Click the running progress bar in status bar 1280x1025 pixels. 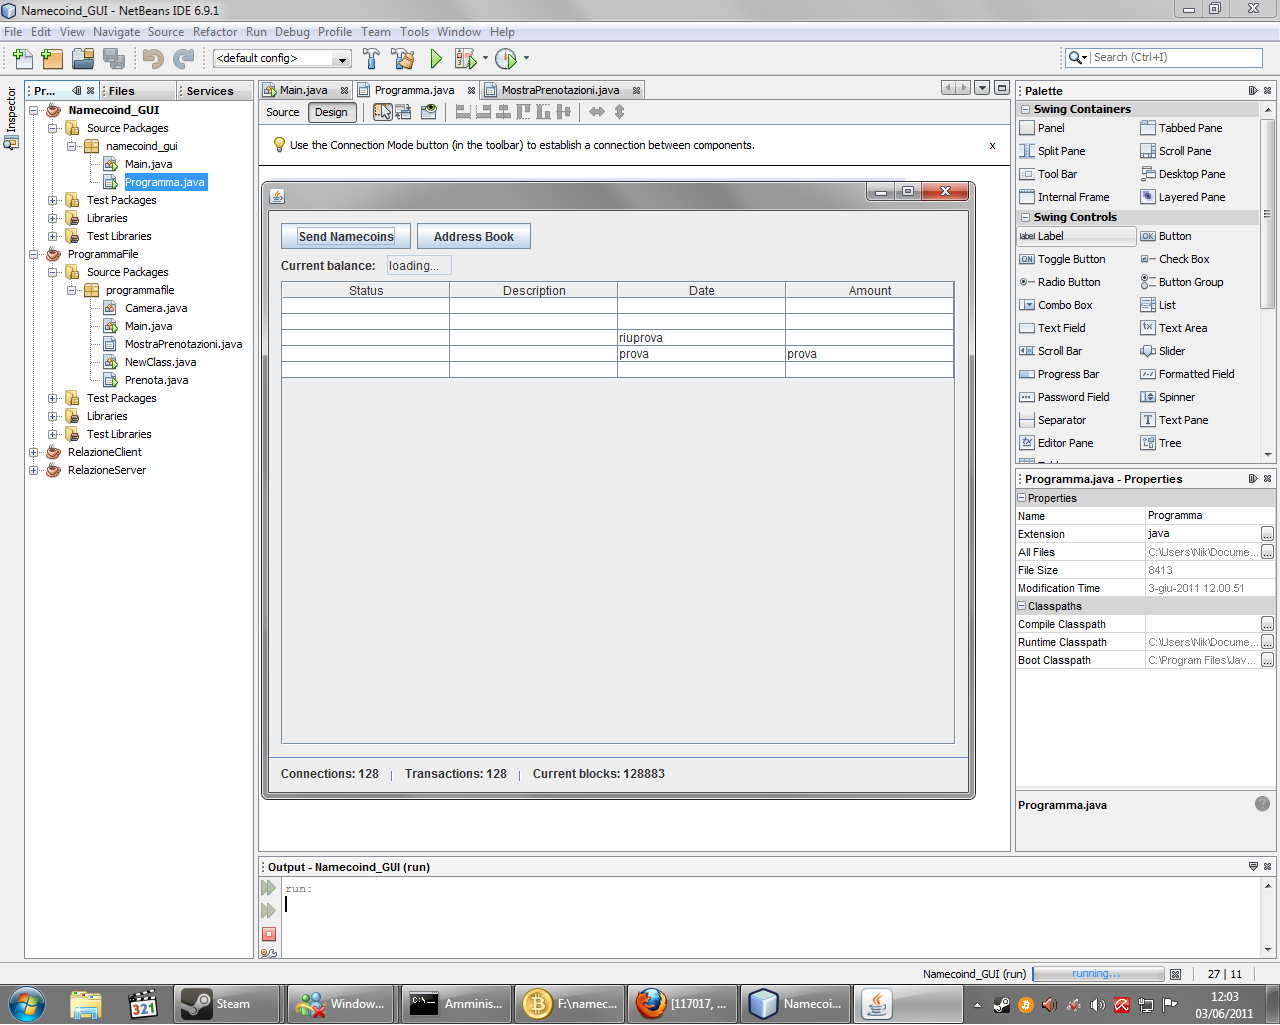pyautogui.click(x=1098, y=974)
